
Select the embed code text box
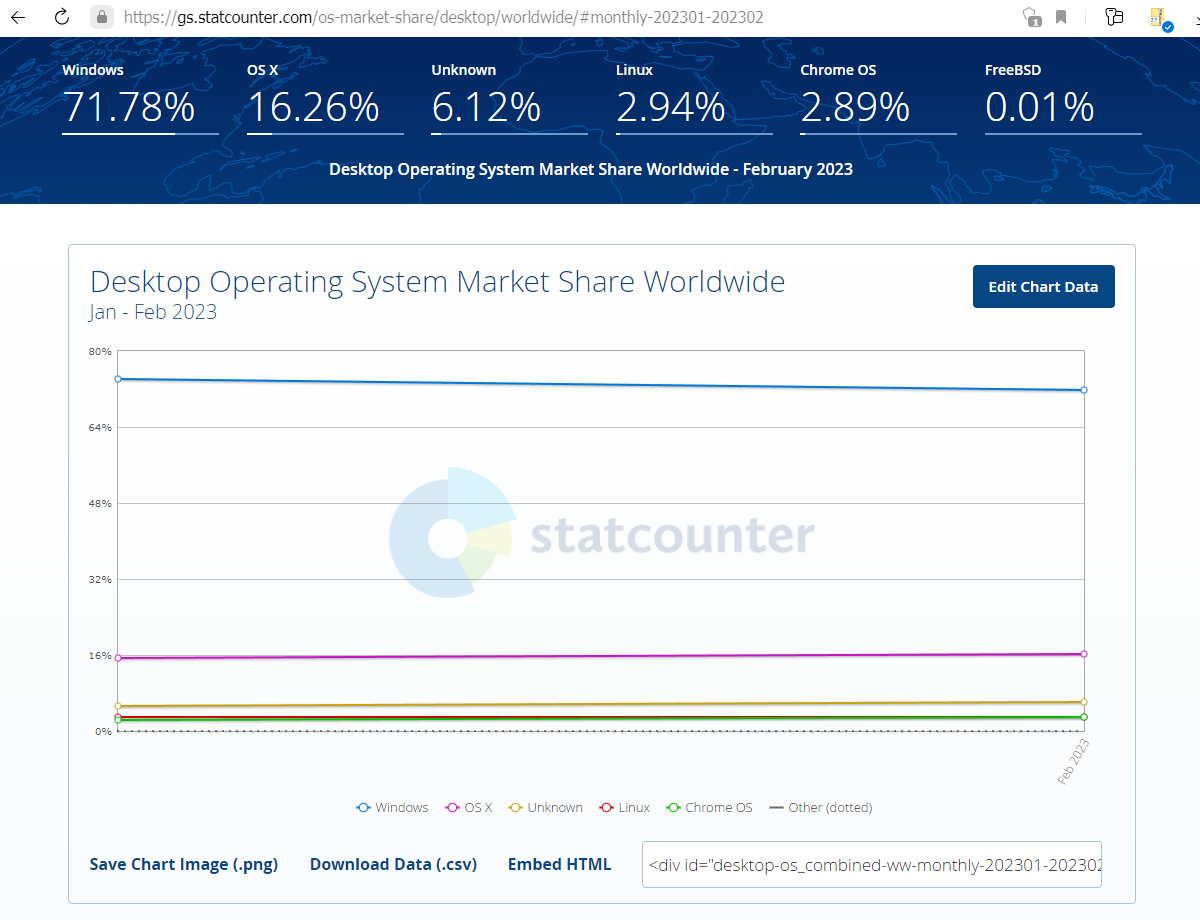click(x=872, y=864)
